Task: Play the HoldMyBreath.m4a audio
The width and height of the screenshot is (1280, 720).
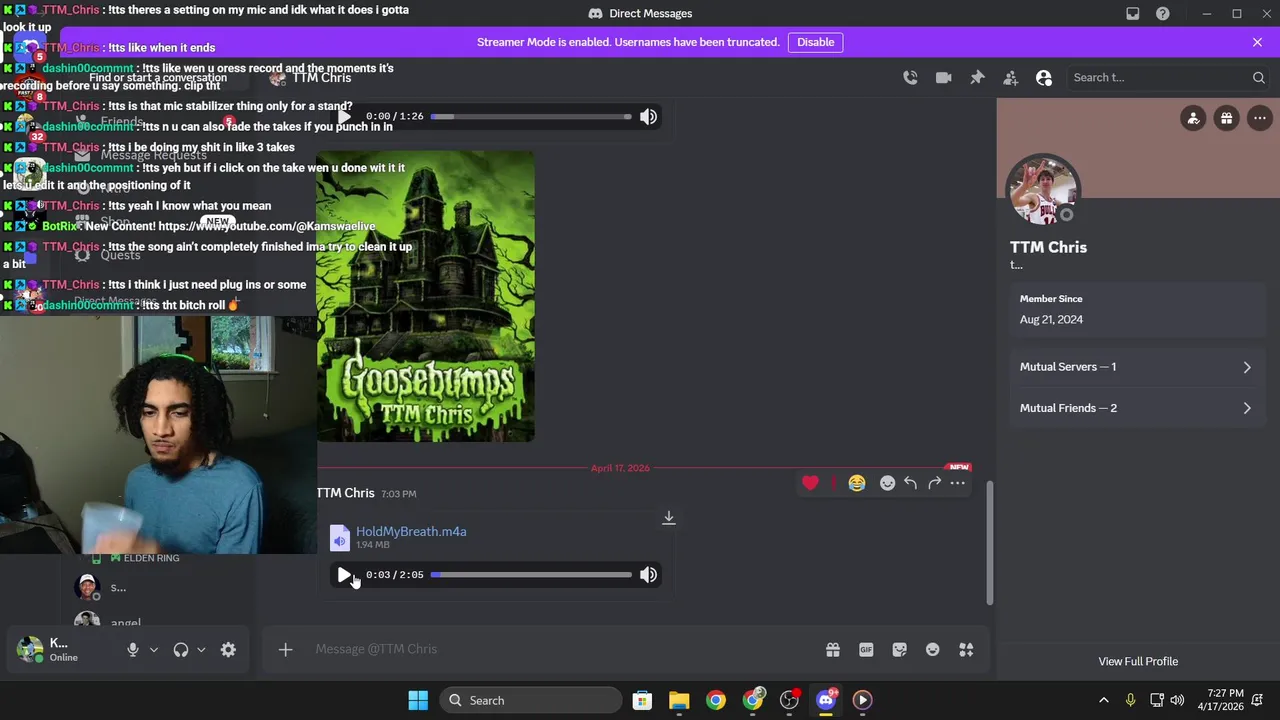Action: [344, 575]
